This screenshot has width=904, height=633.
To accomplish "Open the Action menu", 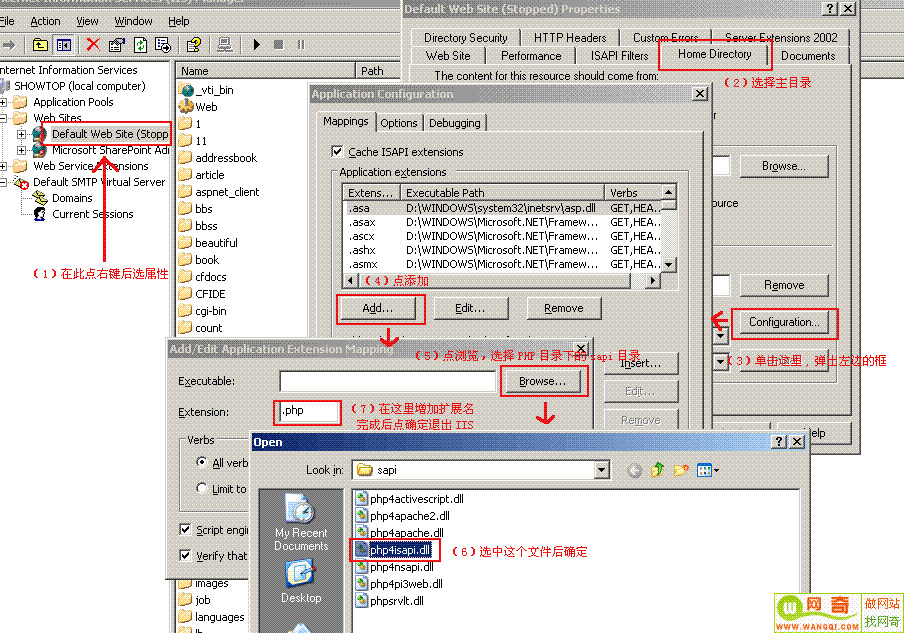I will coord(45,21).
